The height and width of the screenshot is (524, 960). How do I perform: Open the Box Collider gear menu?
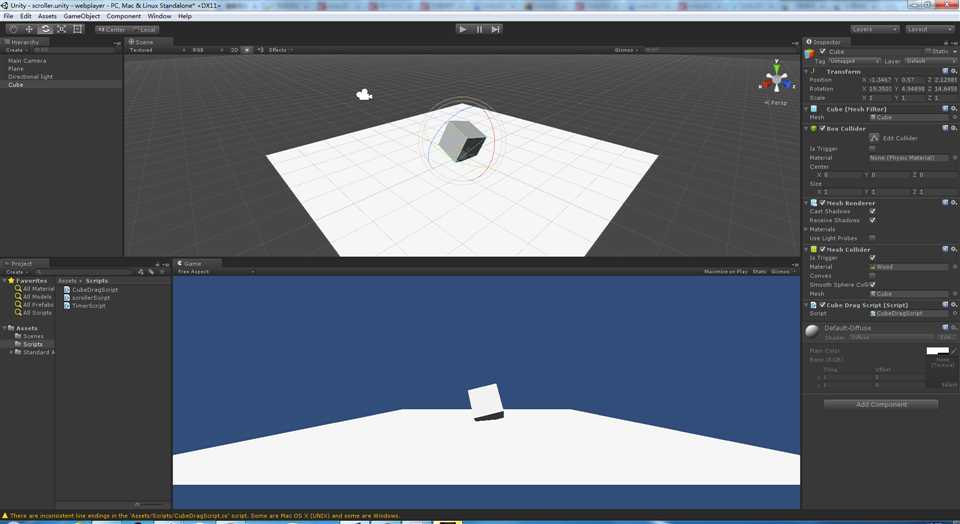954,128
